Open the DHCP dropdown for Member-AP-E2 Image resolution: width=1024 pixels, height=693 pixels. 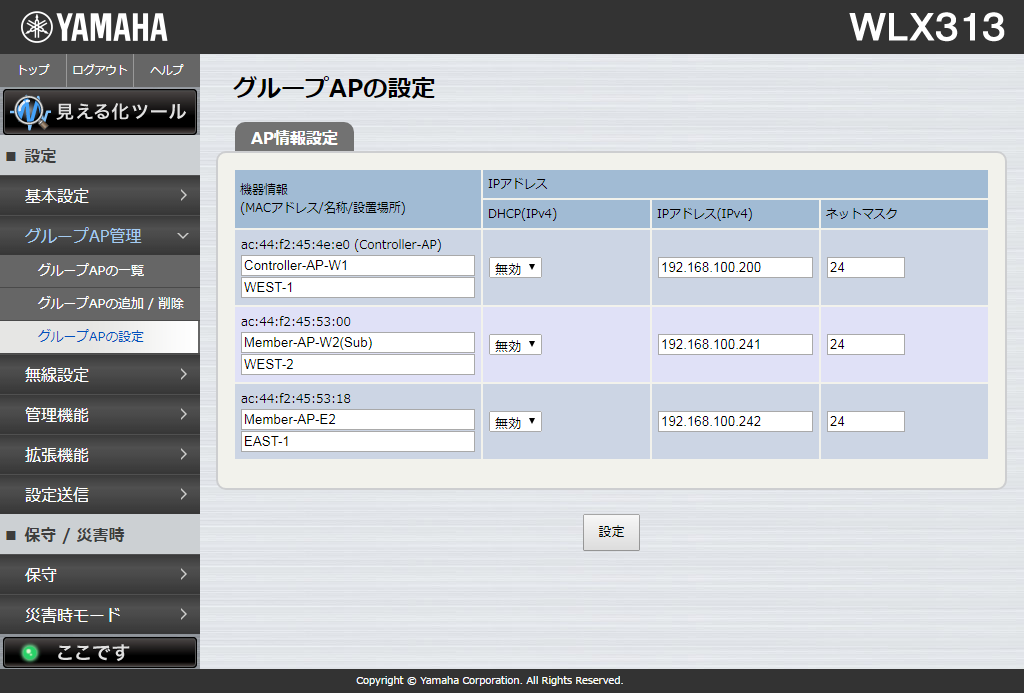click(x=515, y=422)
